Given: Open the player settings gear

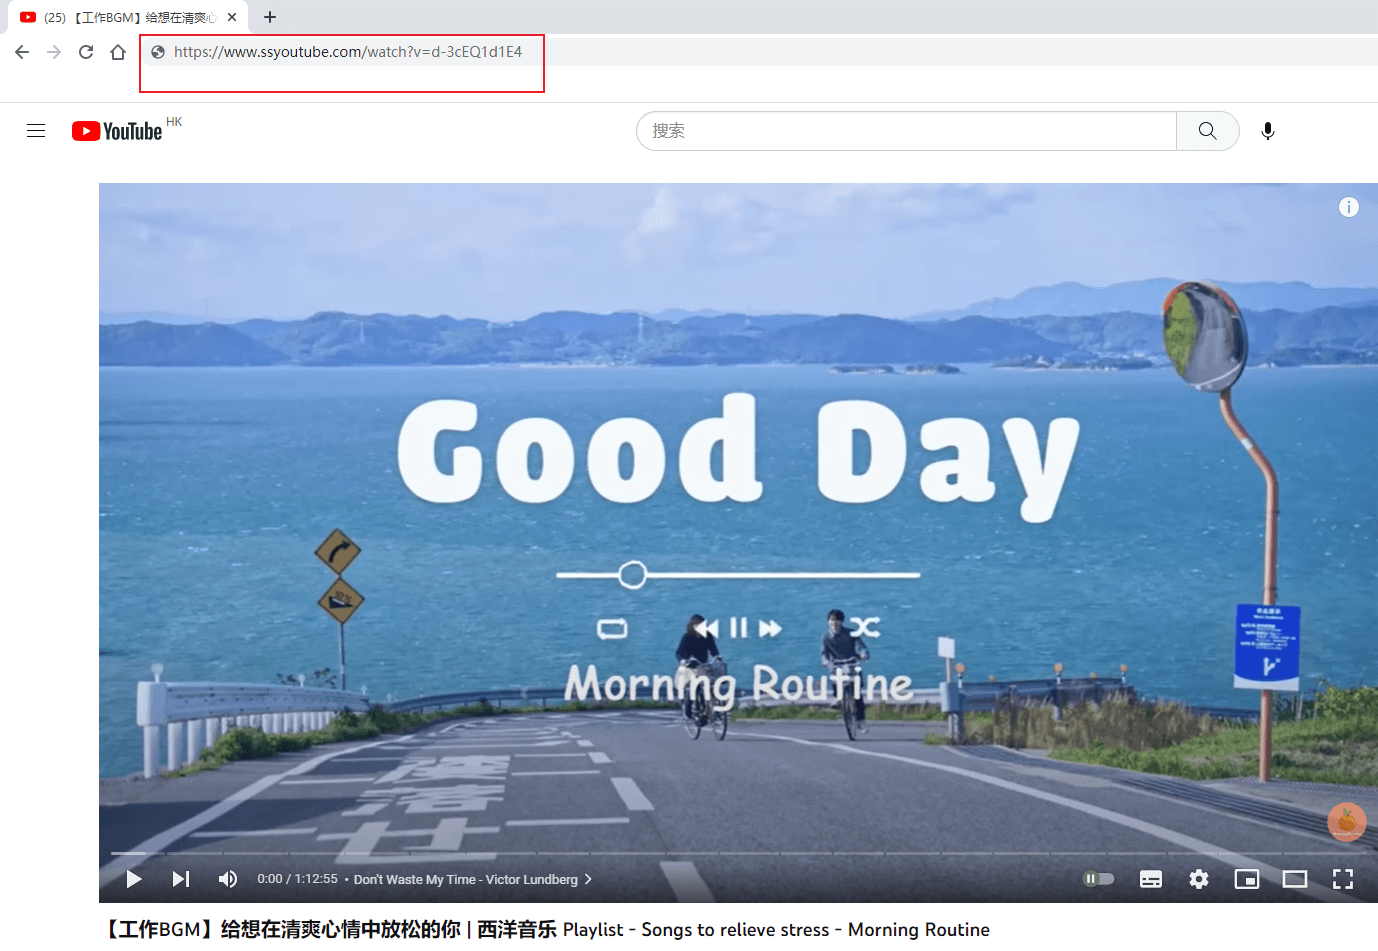Looking at the screenshot, I should tap(1198, 879).
